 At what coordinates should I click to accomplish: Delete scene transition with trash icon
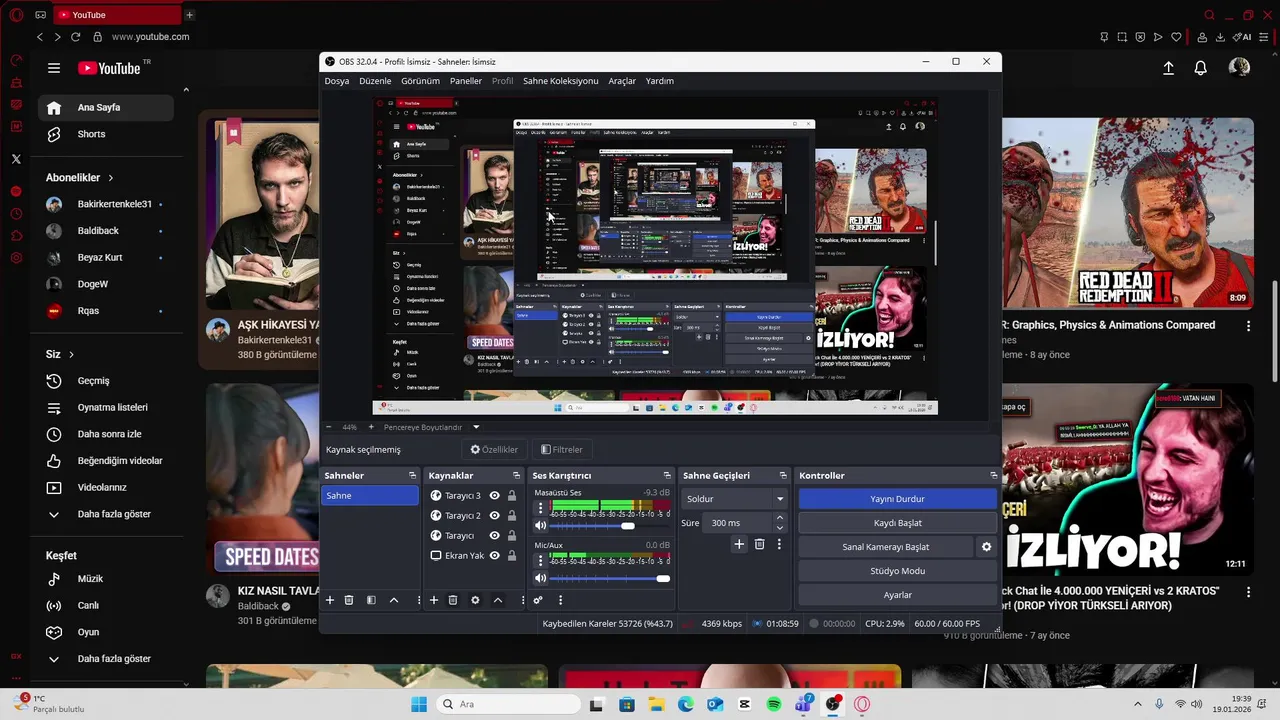click(x=760, y=544)
